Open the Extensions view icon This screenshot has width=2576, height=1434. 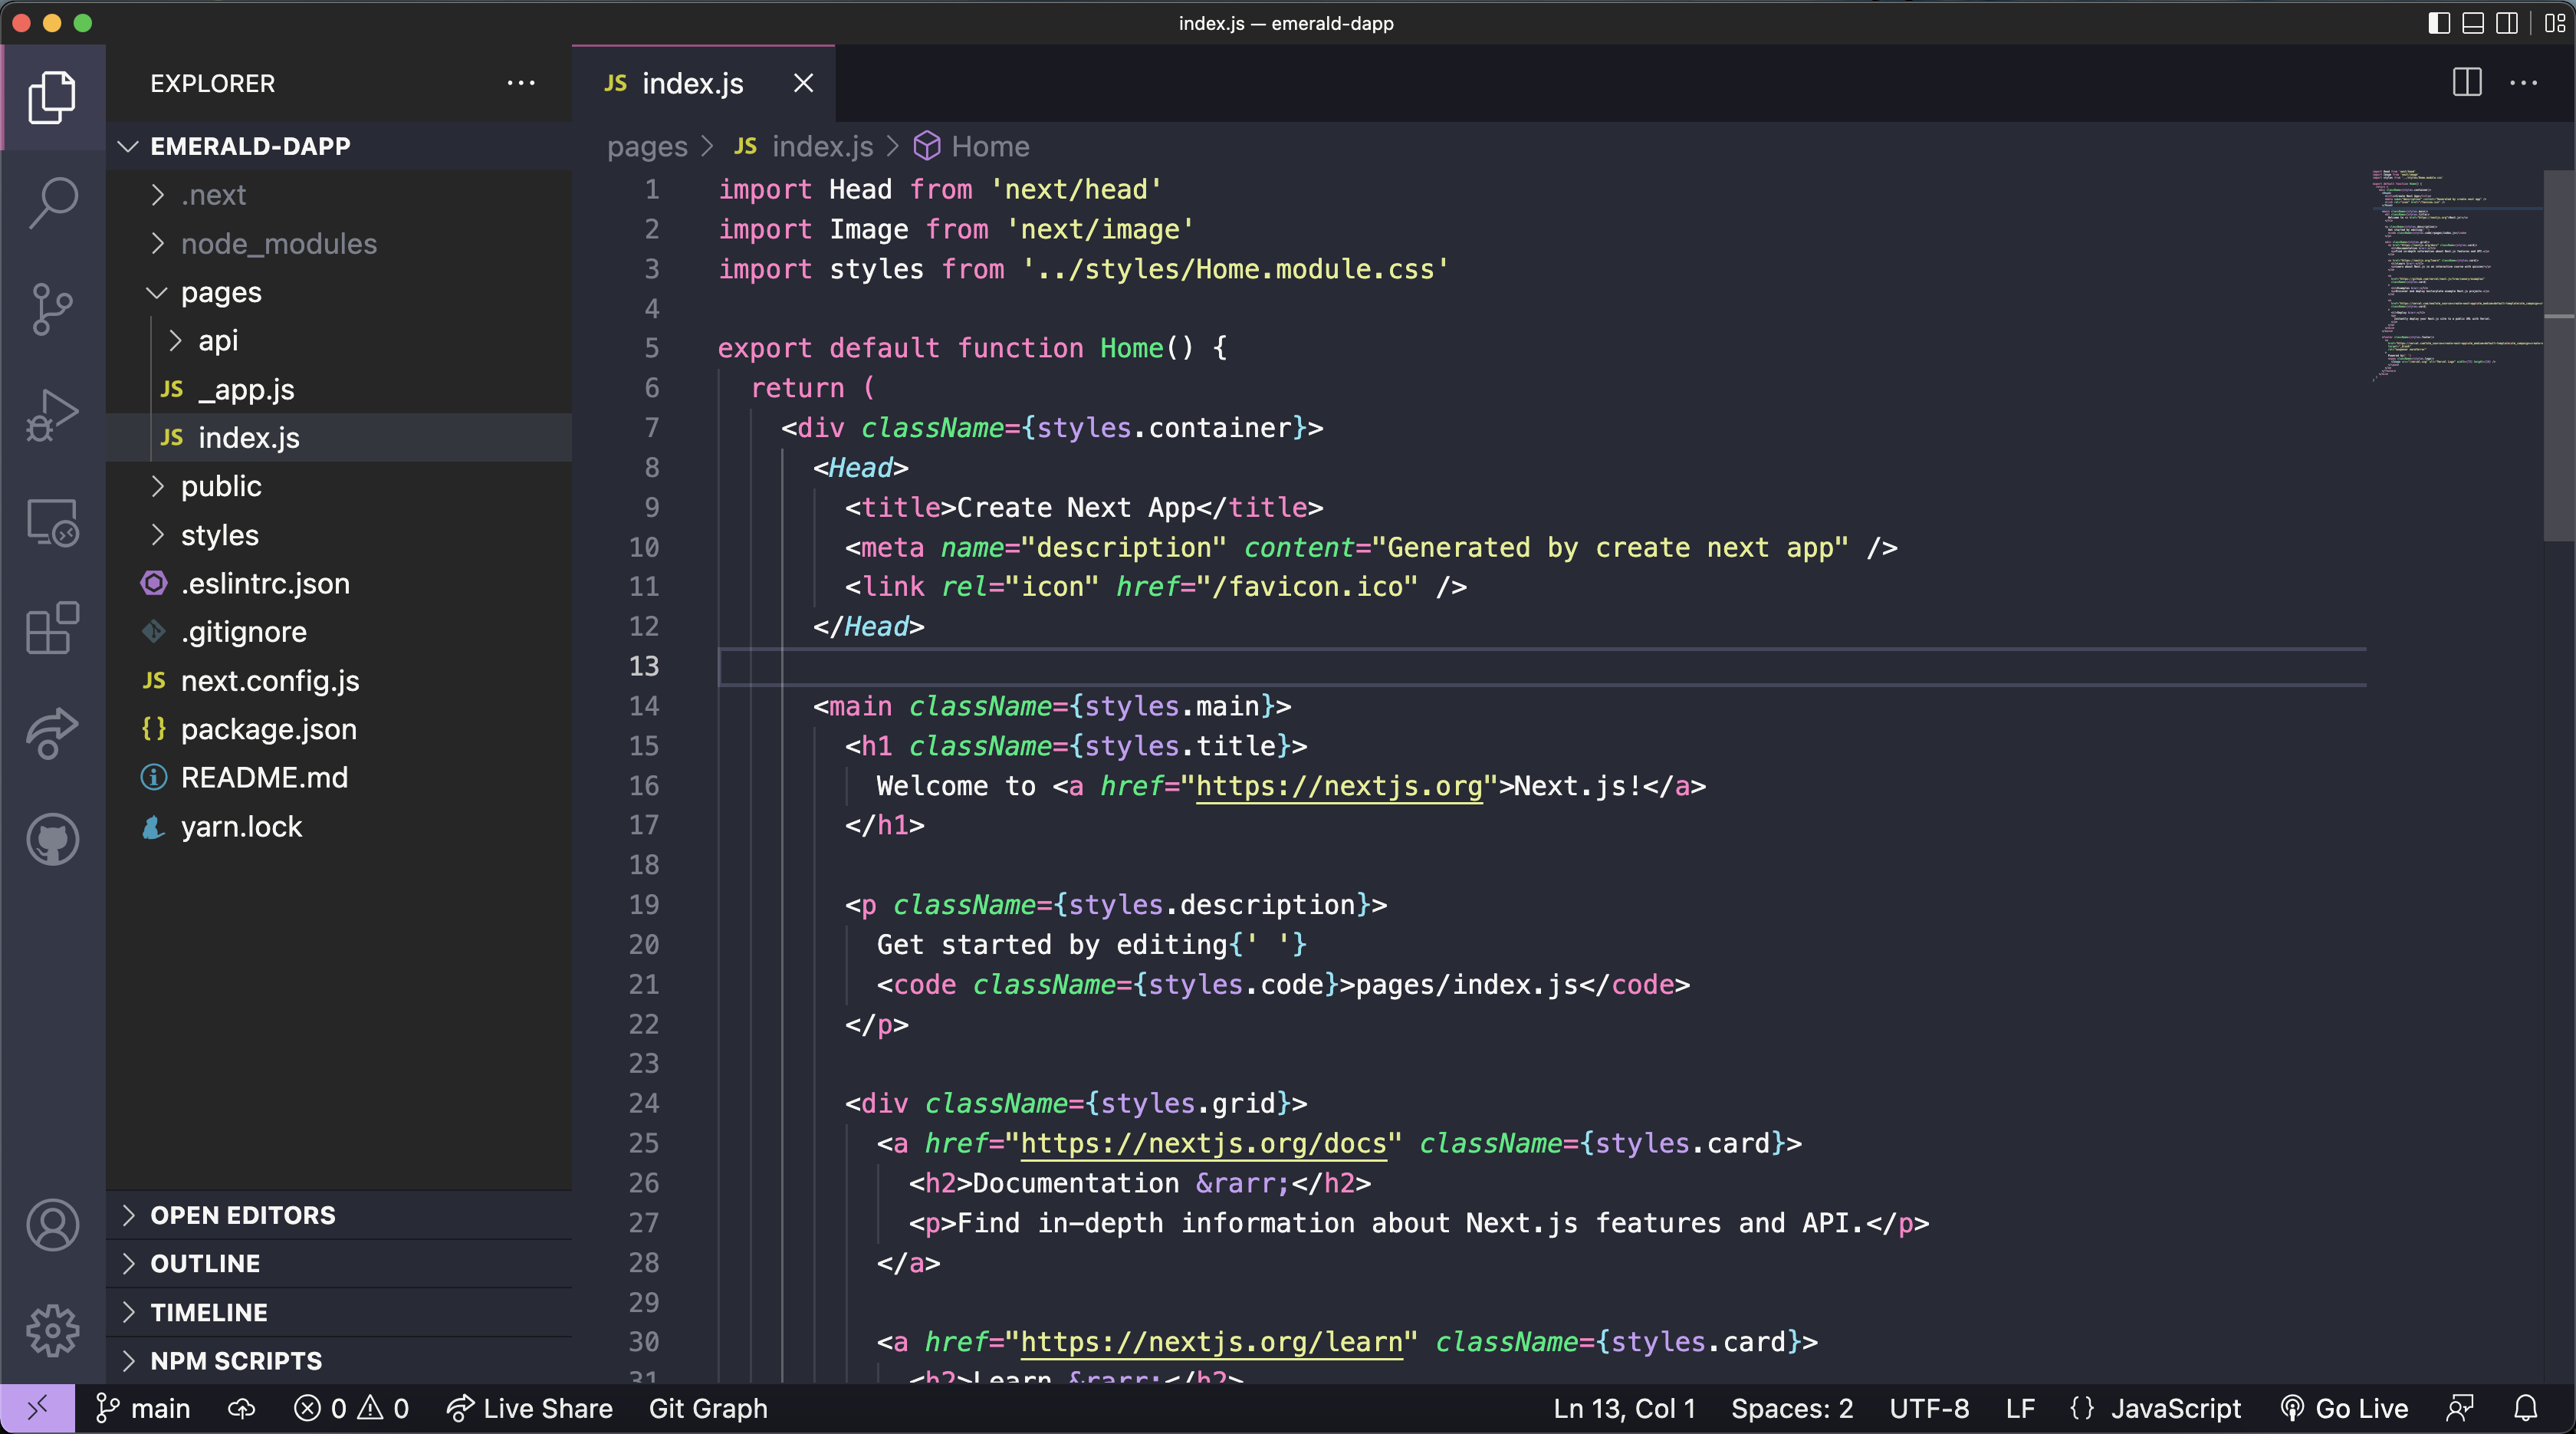tap(52, 628)
